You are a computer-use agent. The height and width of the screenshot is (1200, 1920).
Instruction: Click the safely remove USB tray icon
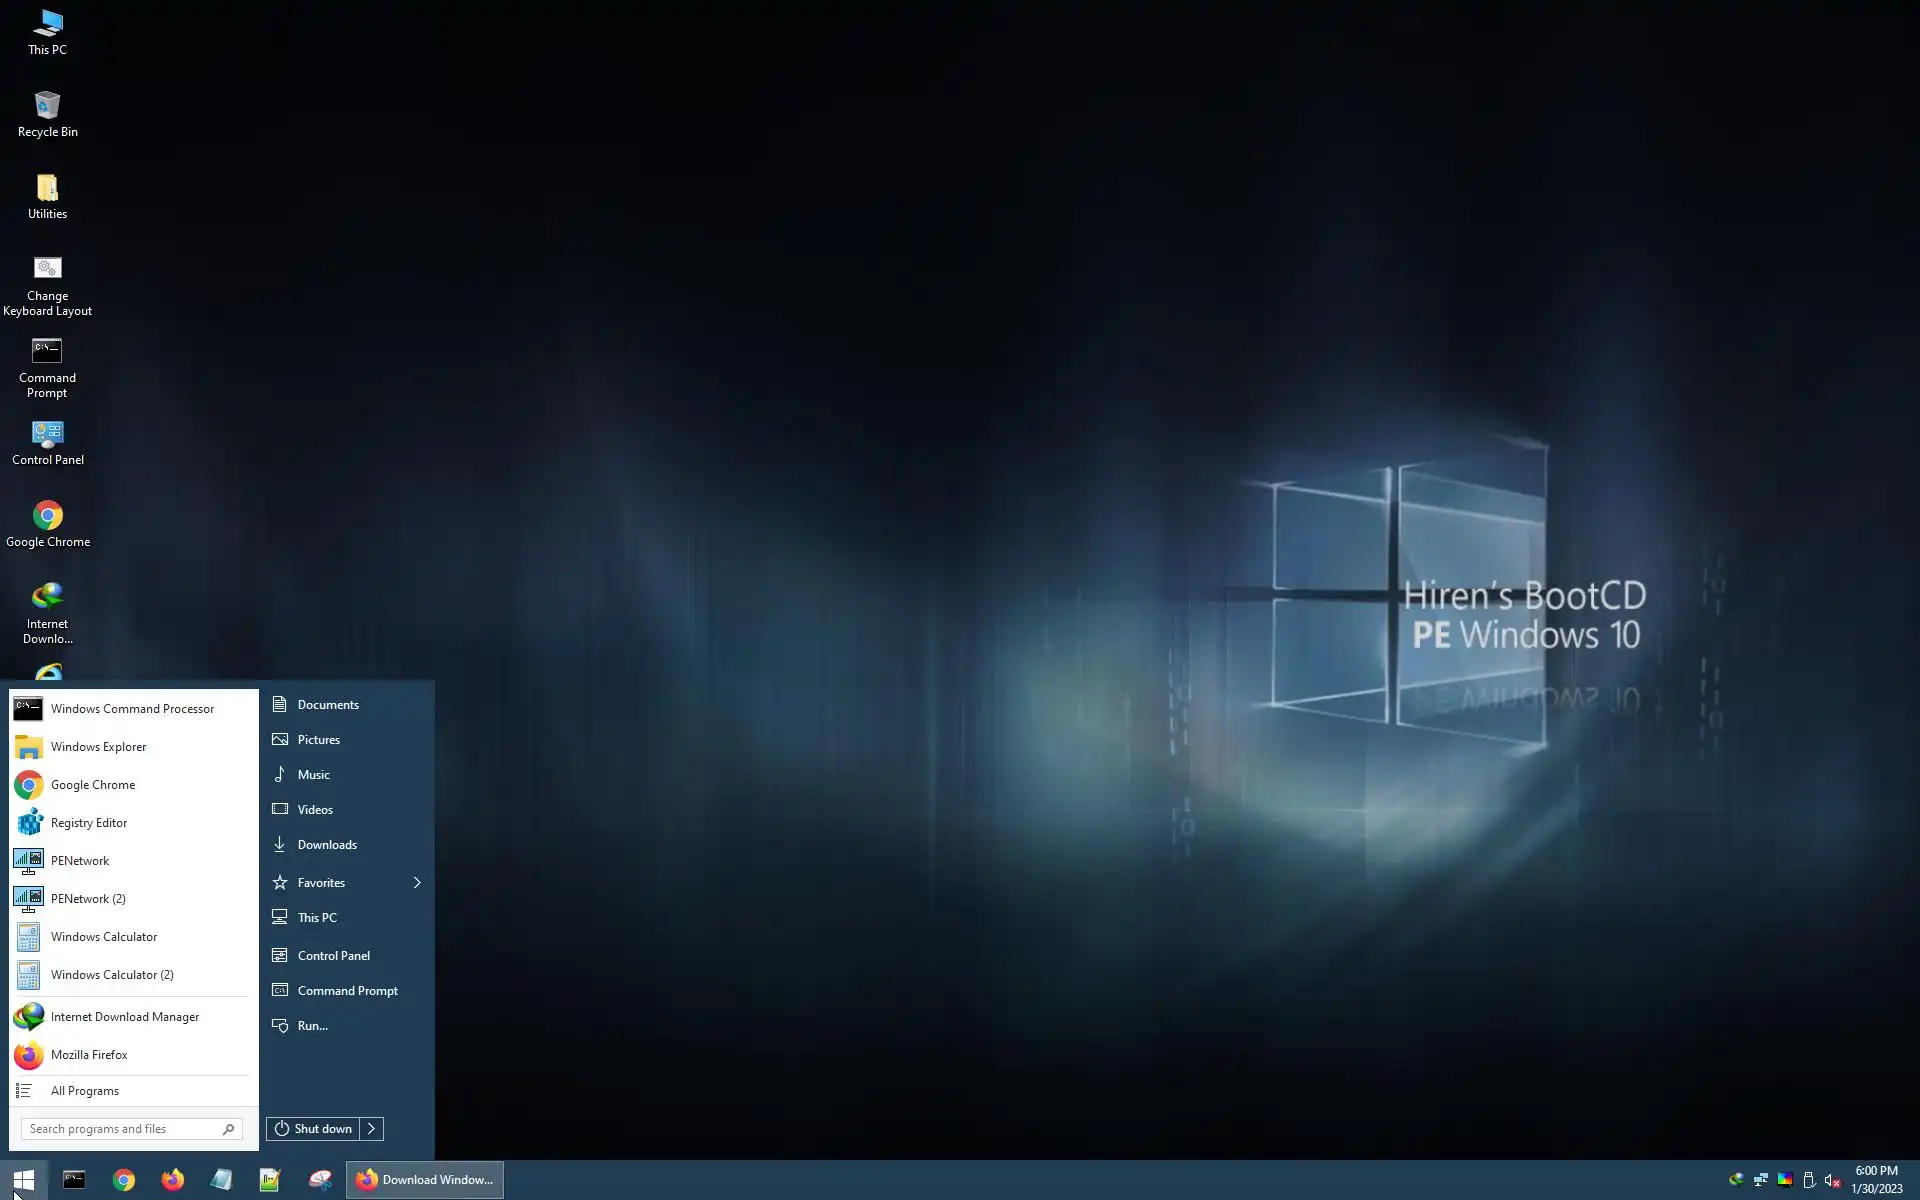tap(1808, 1180)
